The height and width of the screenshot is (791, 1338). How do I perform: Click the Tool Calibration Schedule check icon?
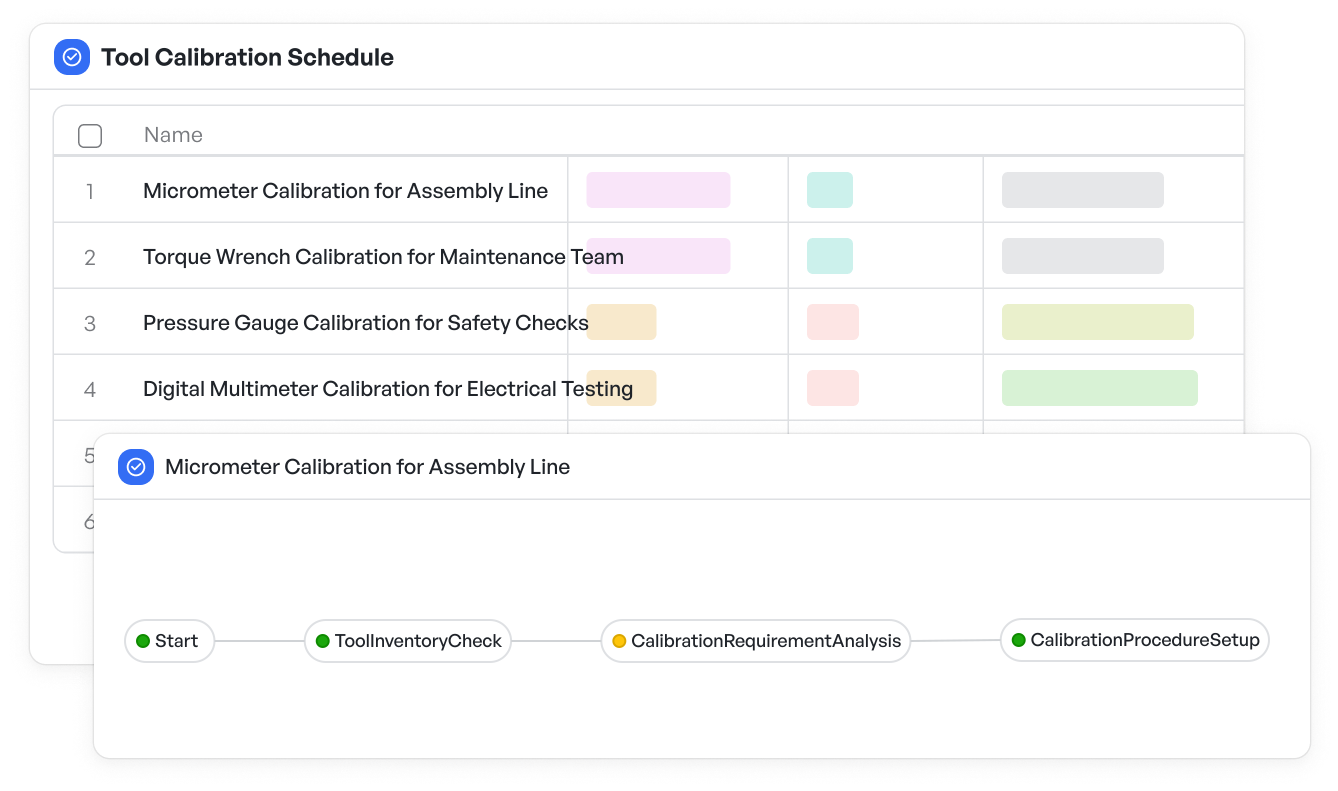tap(72, 57)
